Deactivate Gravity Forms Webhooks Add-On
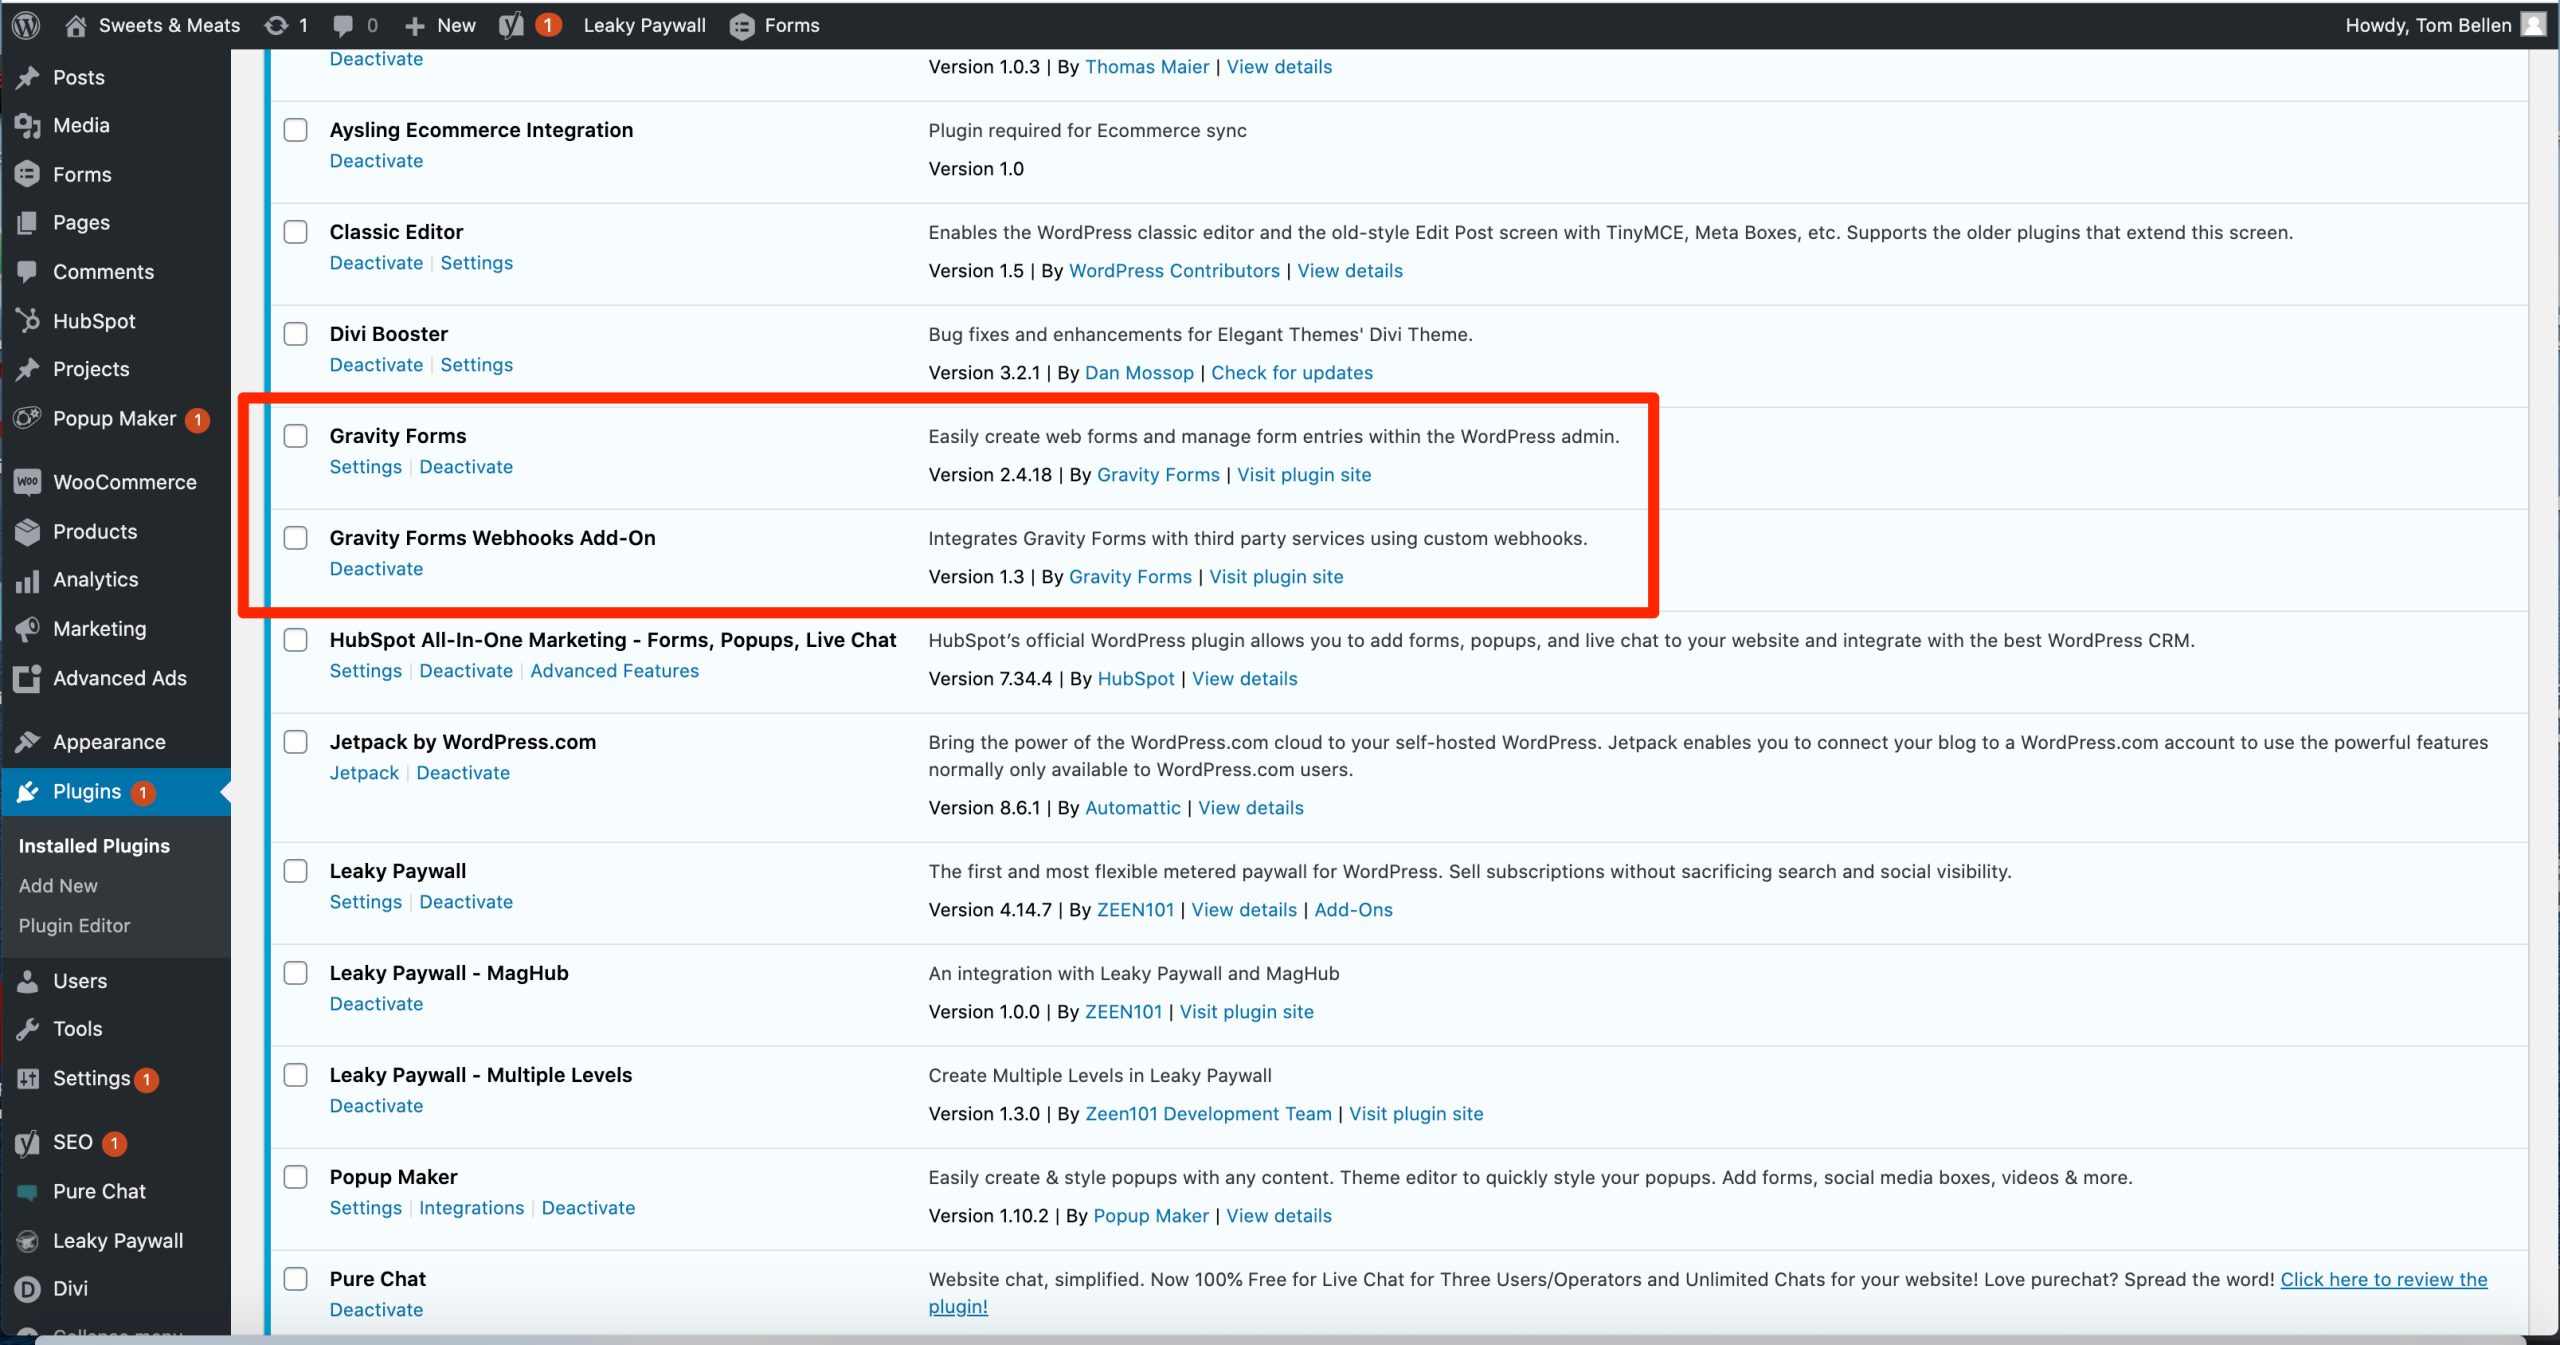This screenshot has width=2560, height=1345. tap(376, 569)
